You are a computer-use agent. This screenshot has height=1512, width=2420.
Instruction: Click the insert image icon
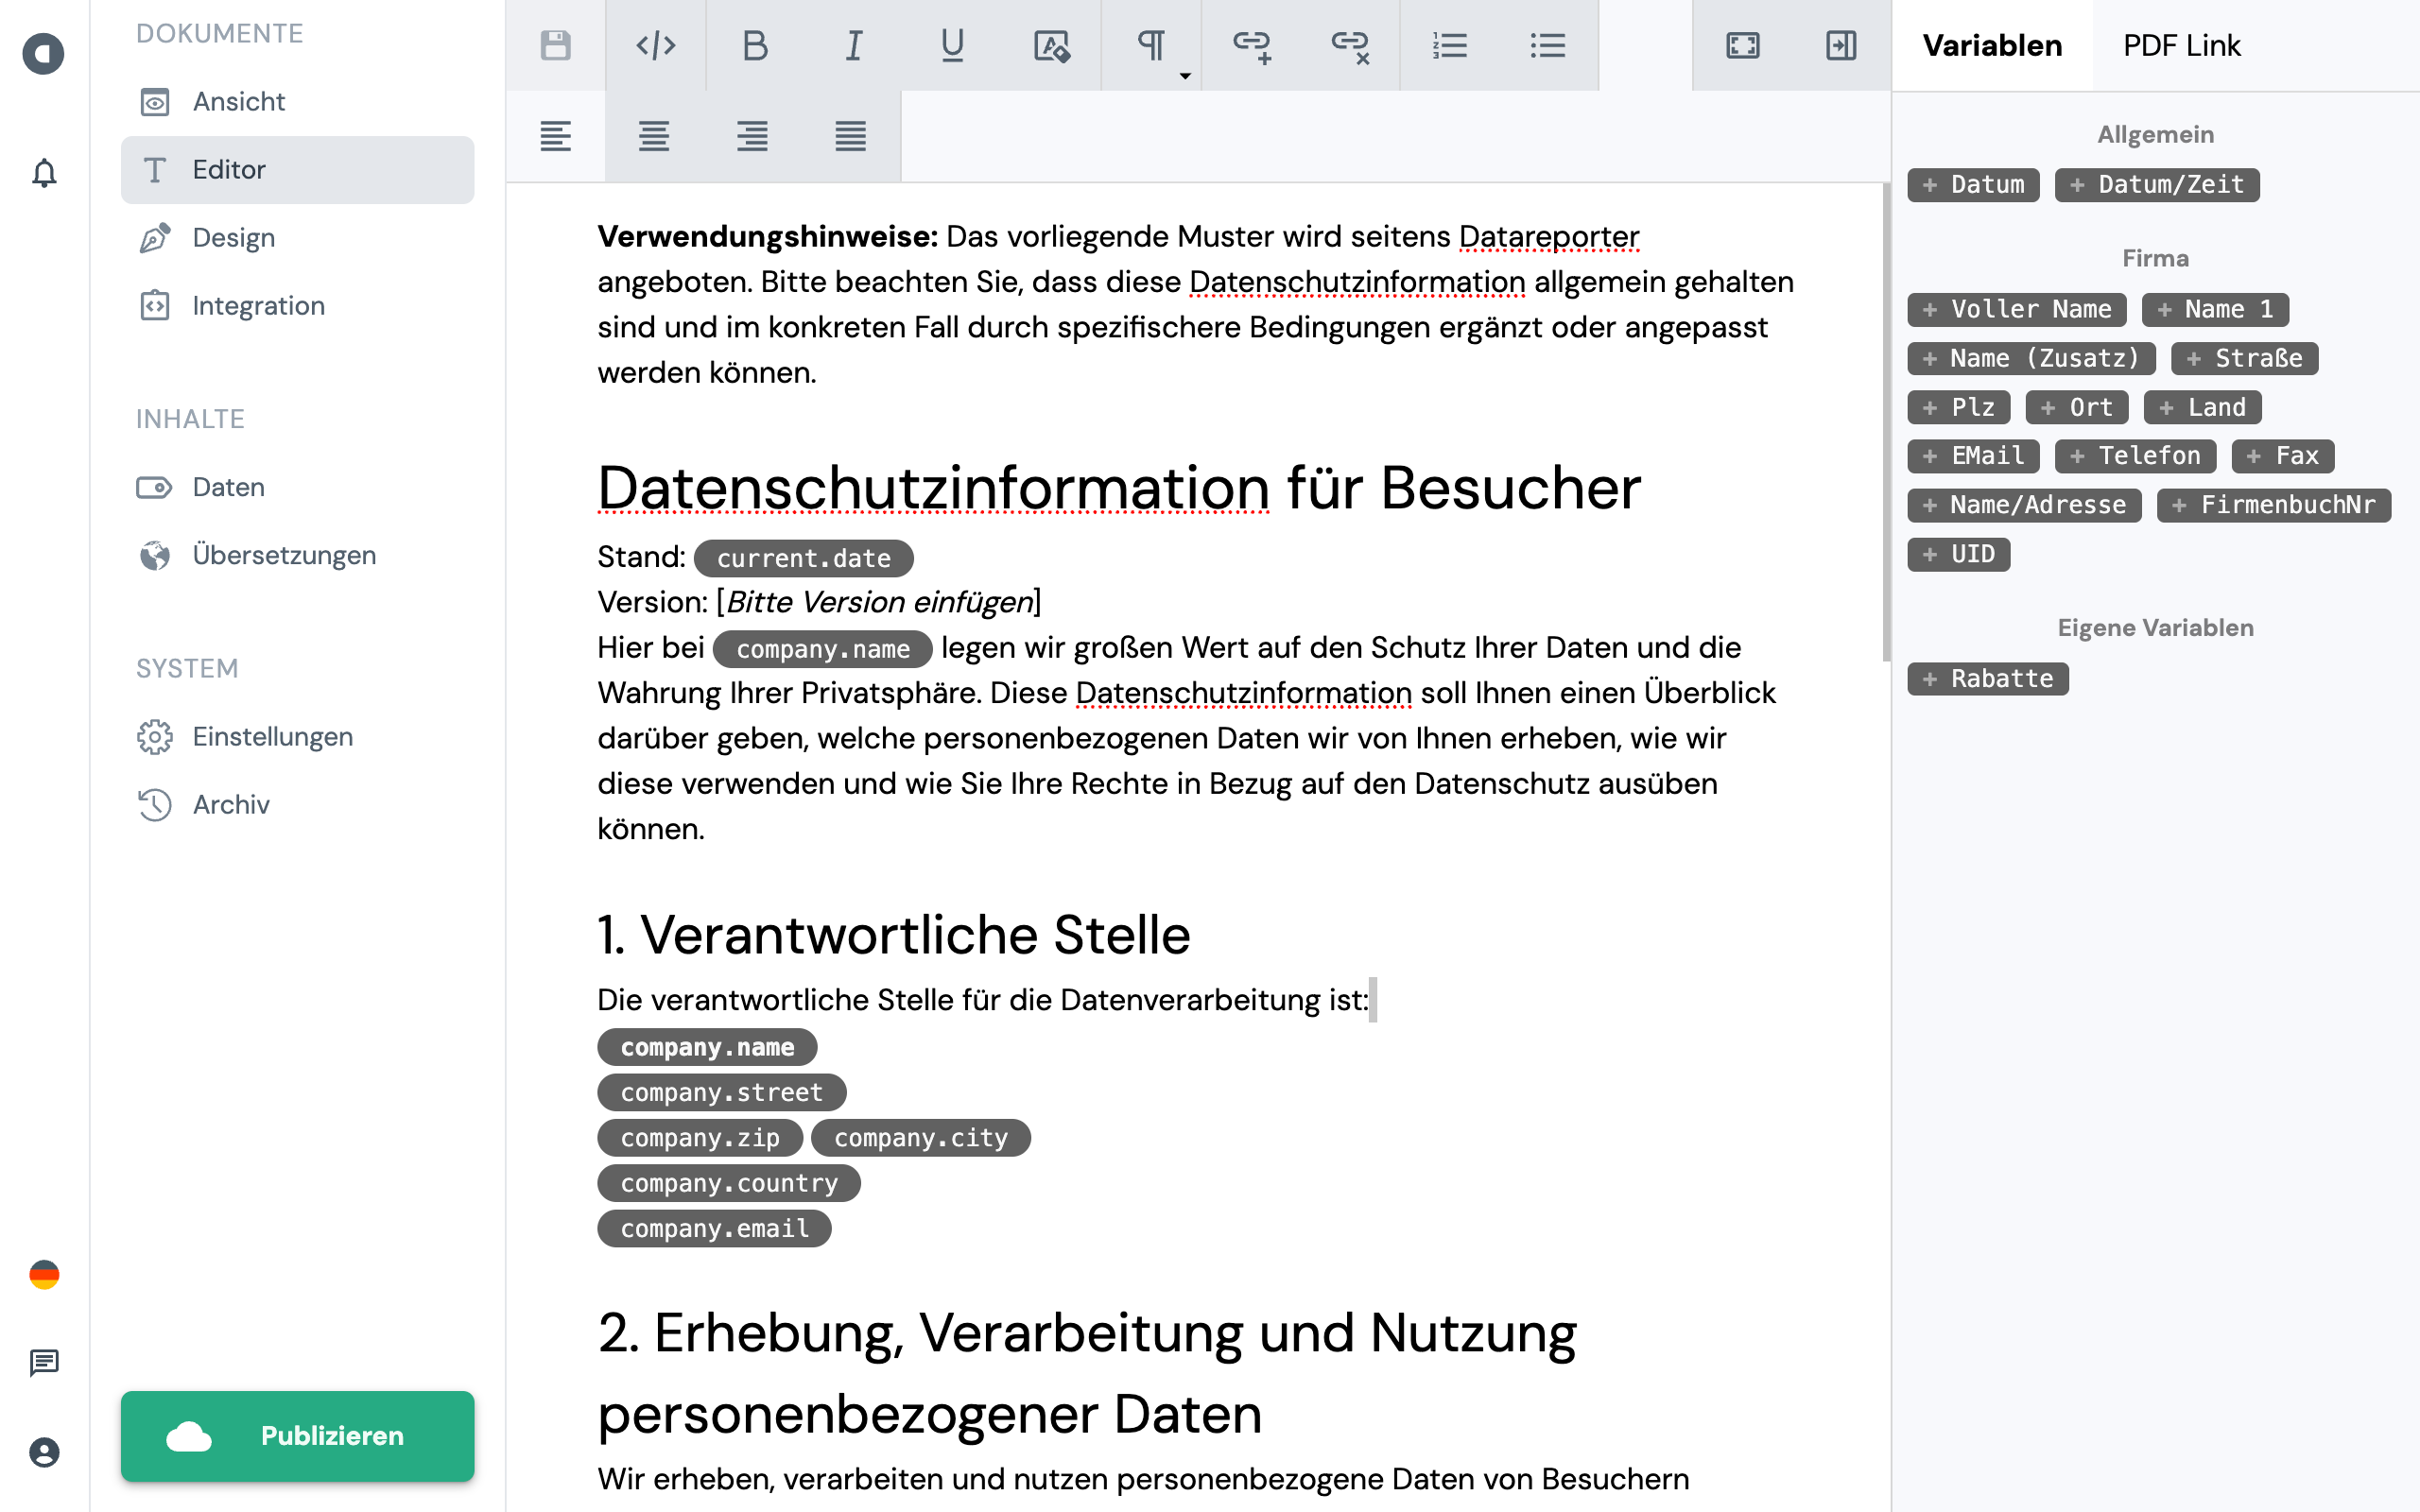pos(1051,45)
